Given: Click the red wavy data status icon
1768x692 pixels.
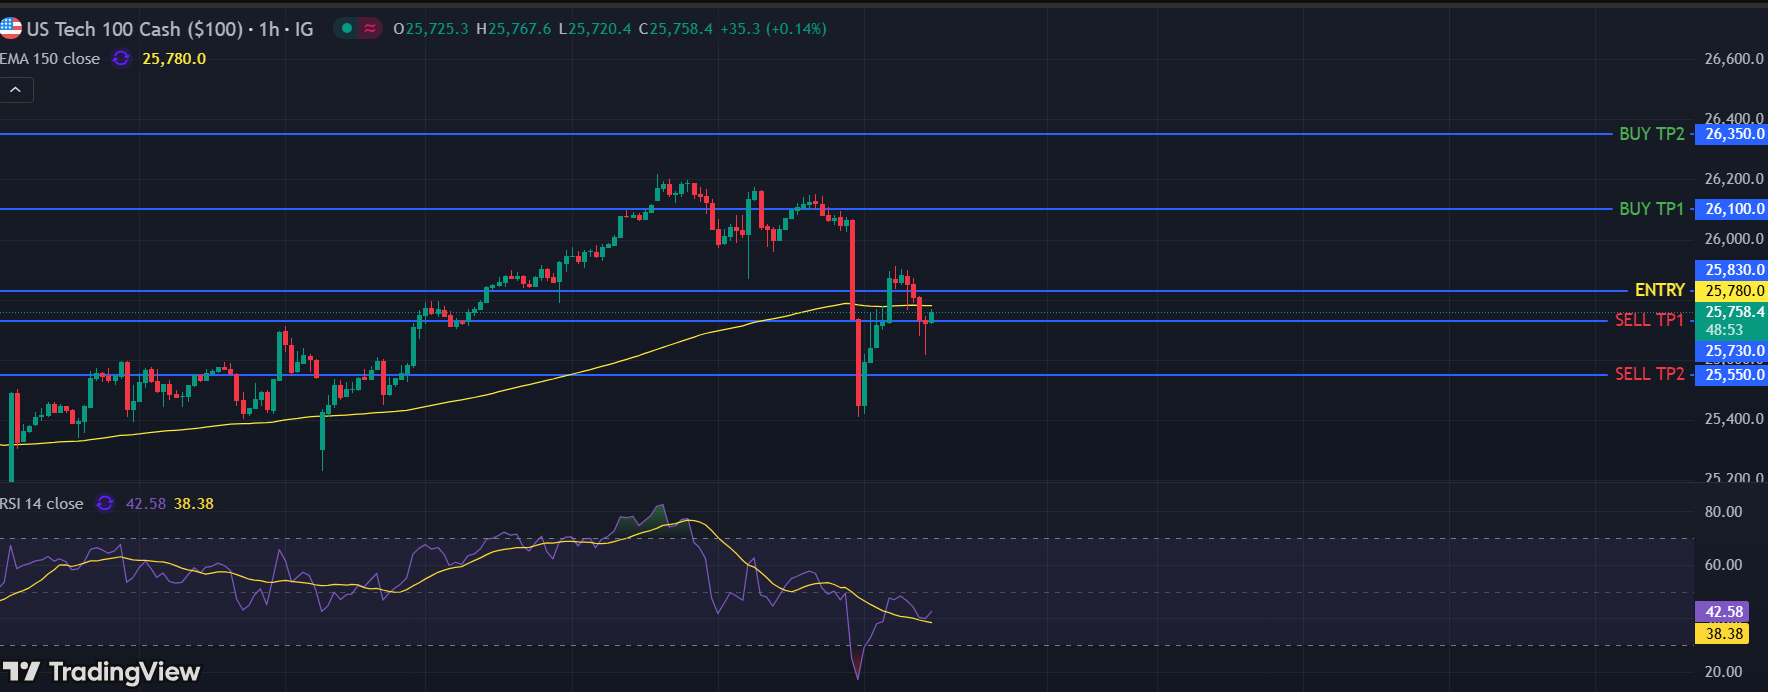Looking at the screenshot, I should 370,29.
